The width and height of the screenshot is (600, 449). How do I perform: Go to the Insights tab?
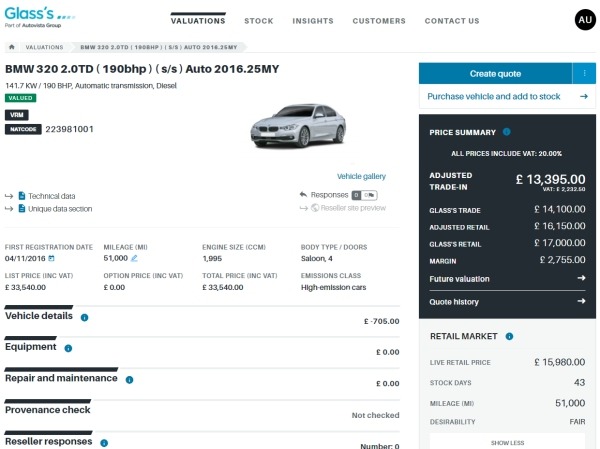tap(313, 21)
